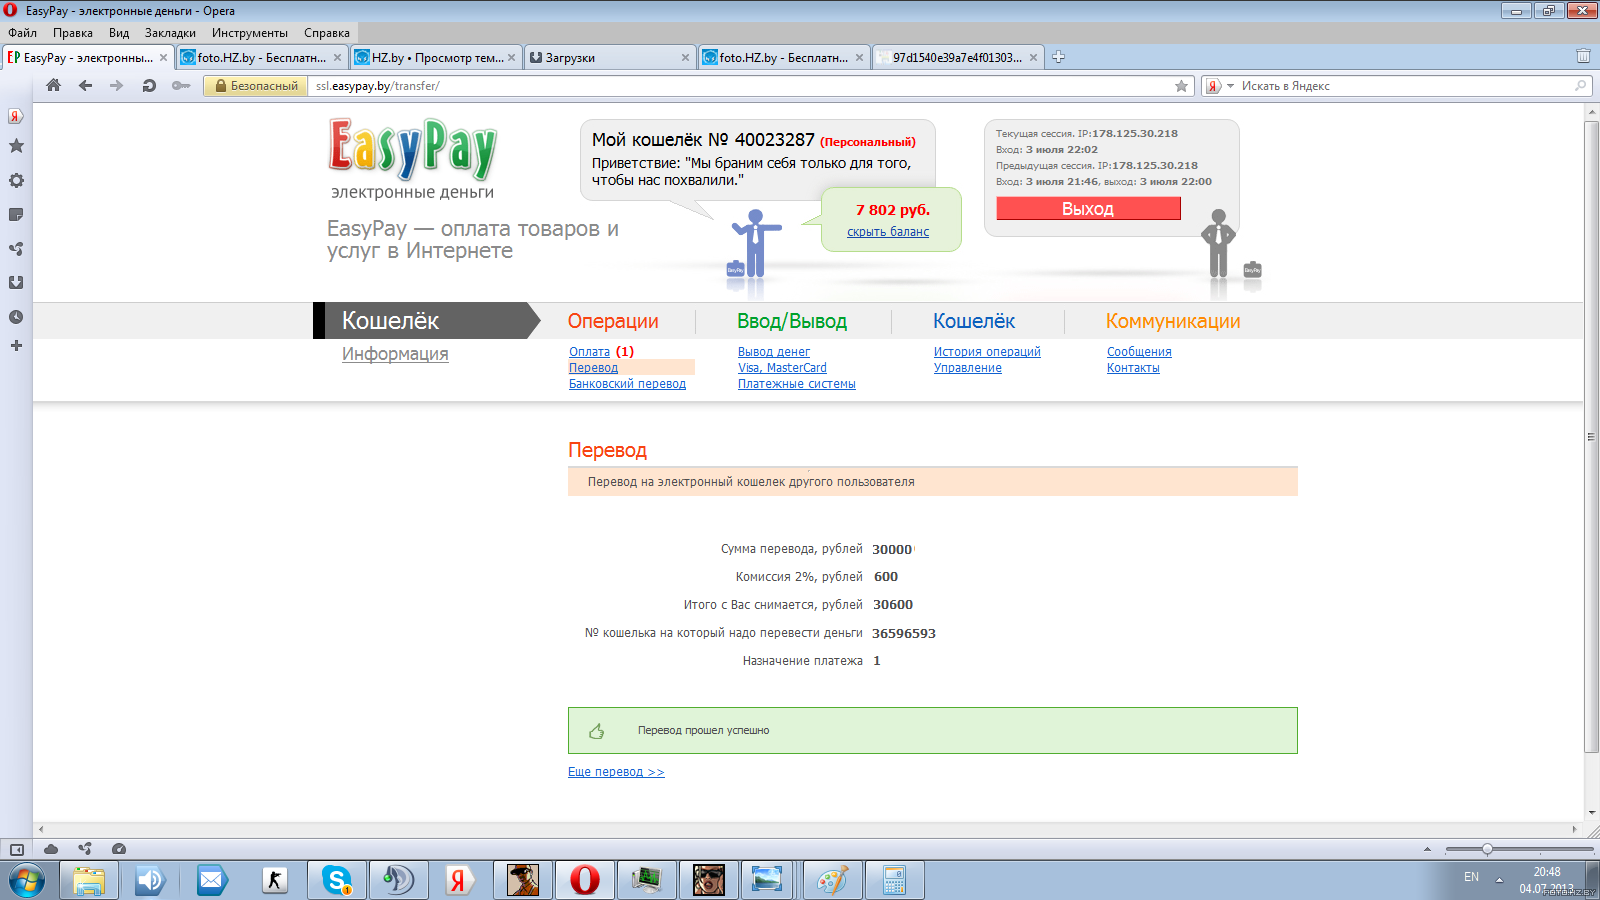Click the скрыть баланс link

888,232
